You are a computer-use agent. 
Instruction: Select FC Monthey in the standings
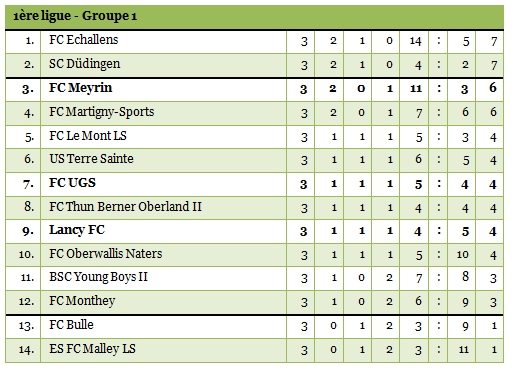(x=82, y=301)
